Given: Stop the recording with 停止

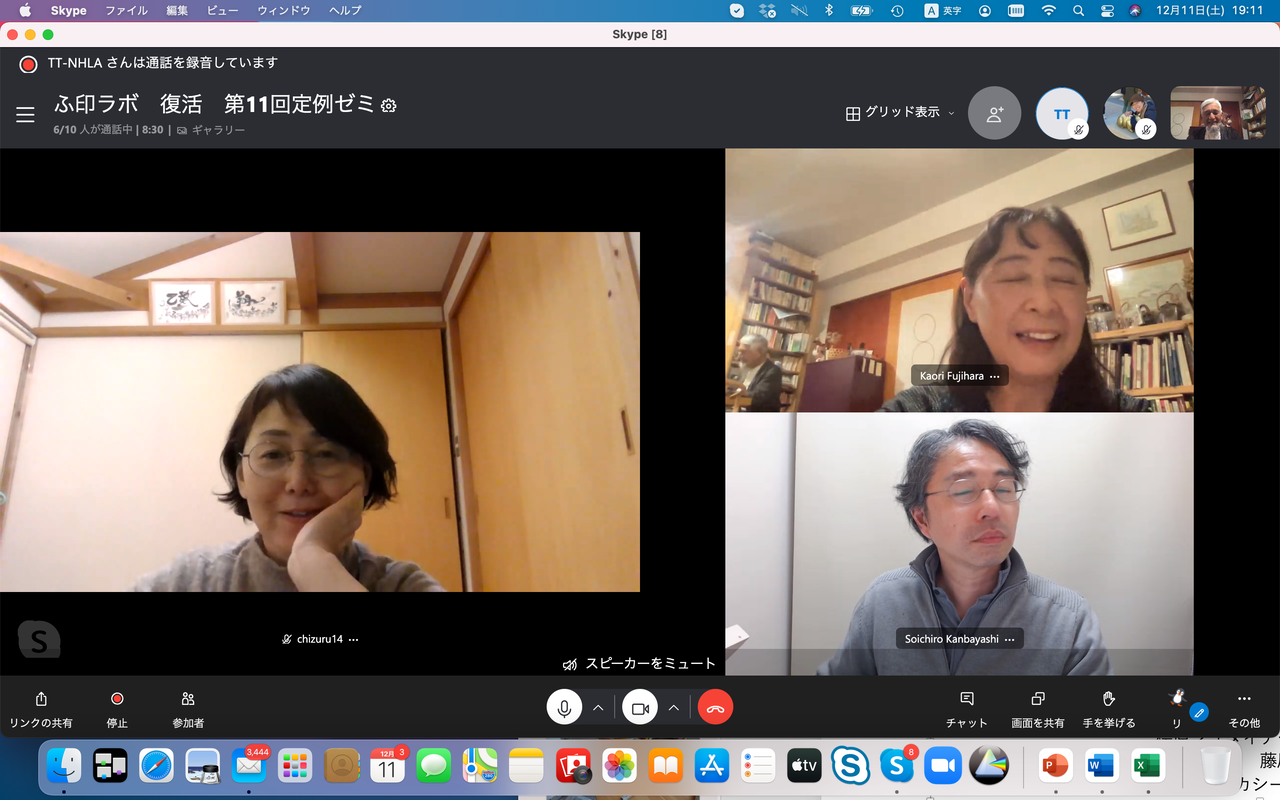Looking at the screenshot, I should [x=117, y=708].
